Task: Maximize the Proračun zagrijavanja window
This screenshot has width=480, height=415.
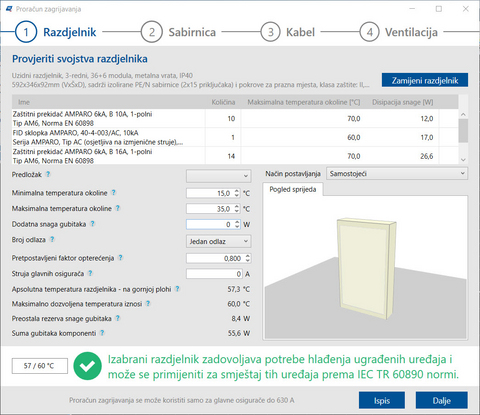Action: point(439,9)
